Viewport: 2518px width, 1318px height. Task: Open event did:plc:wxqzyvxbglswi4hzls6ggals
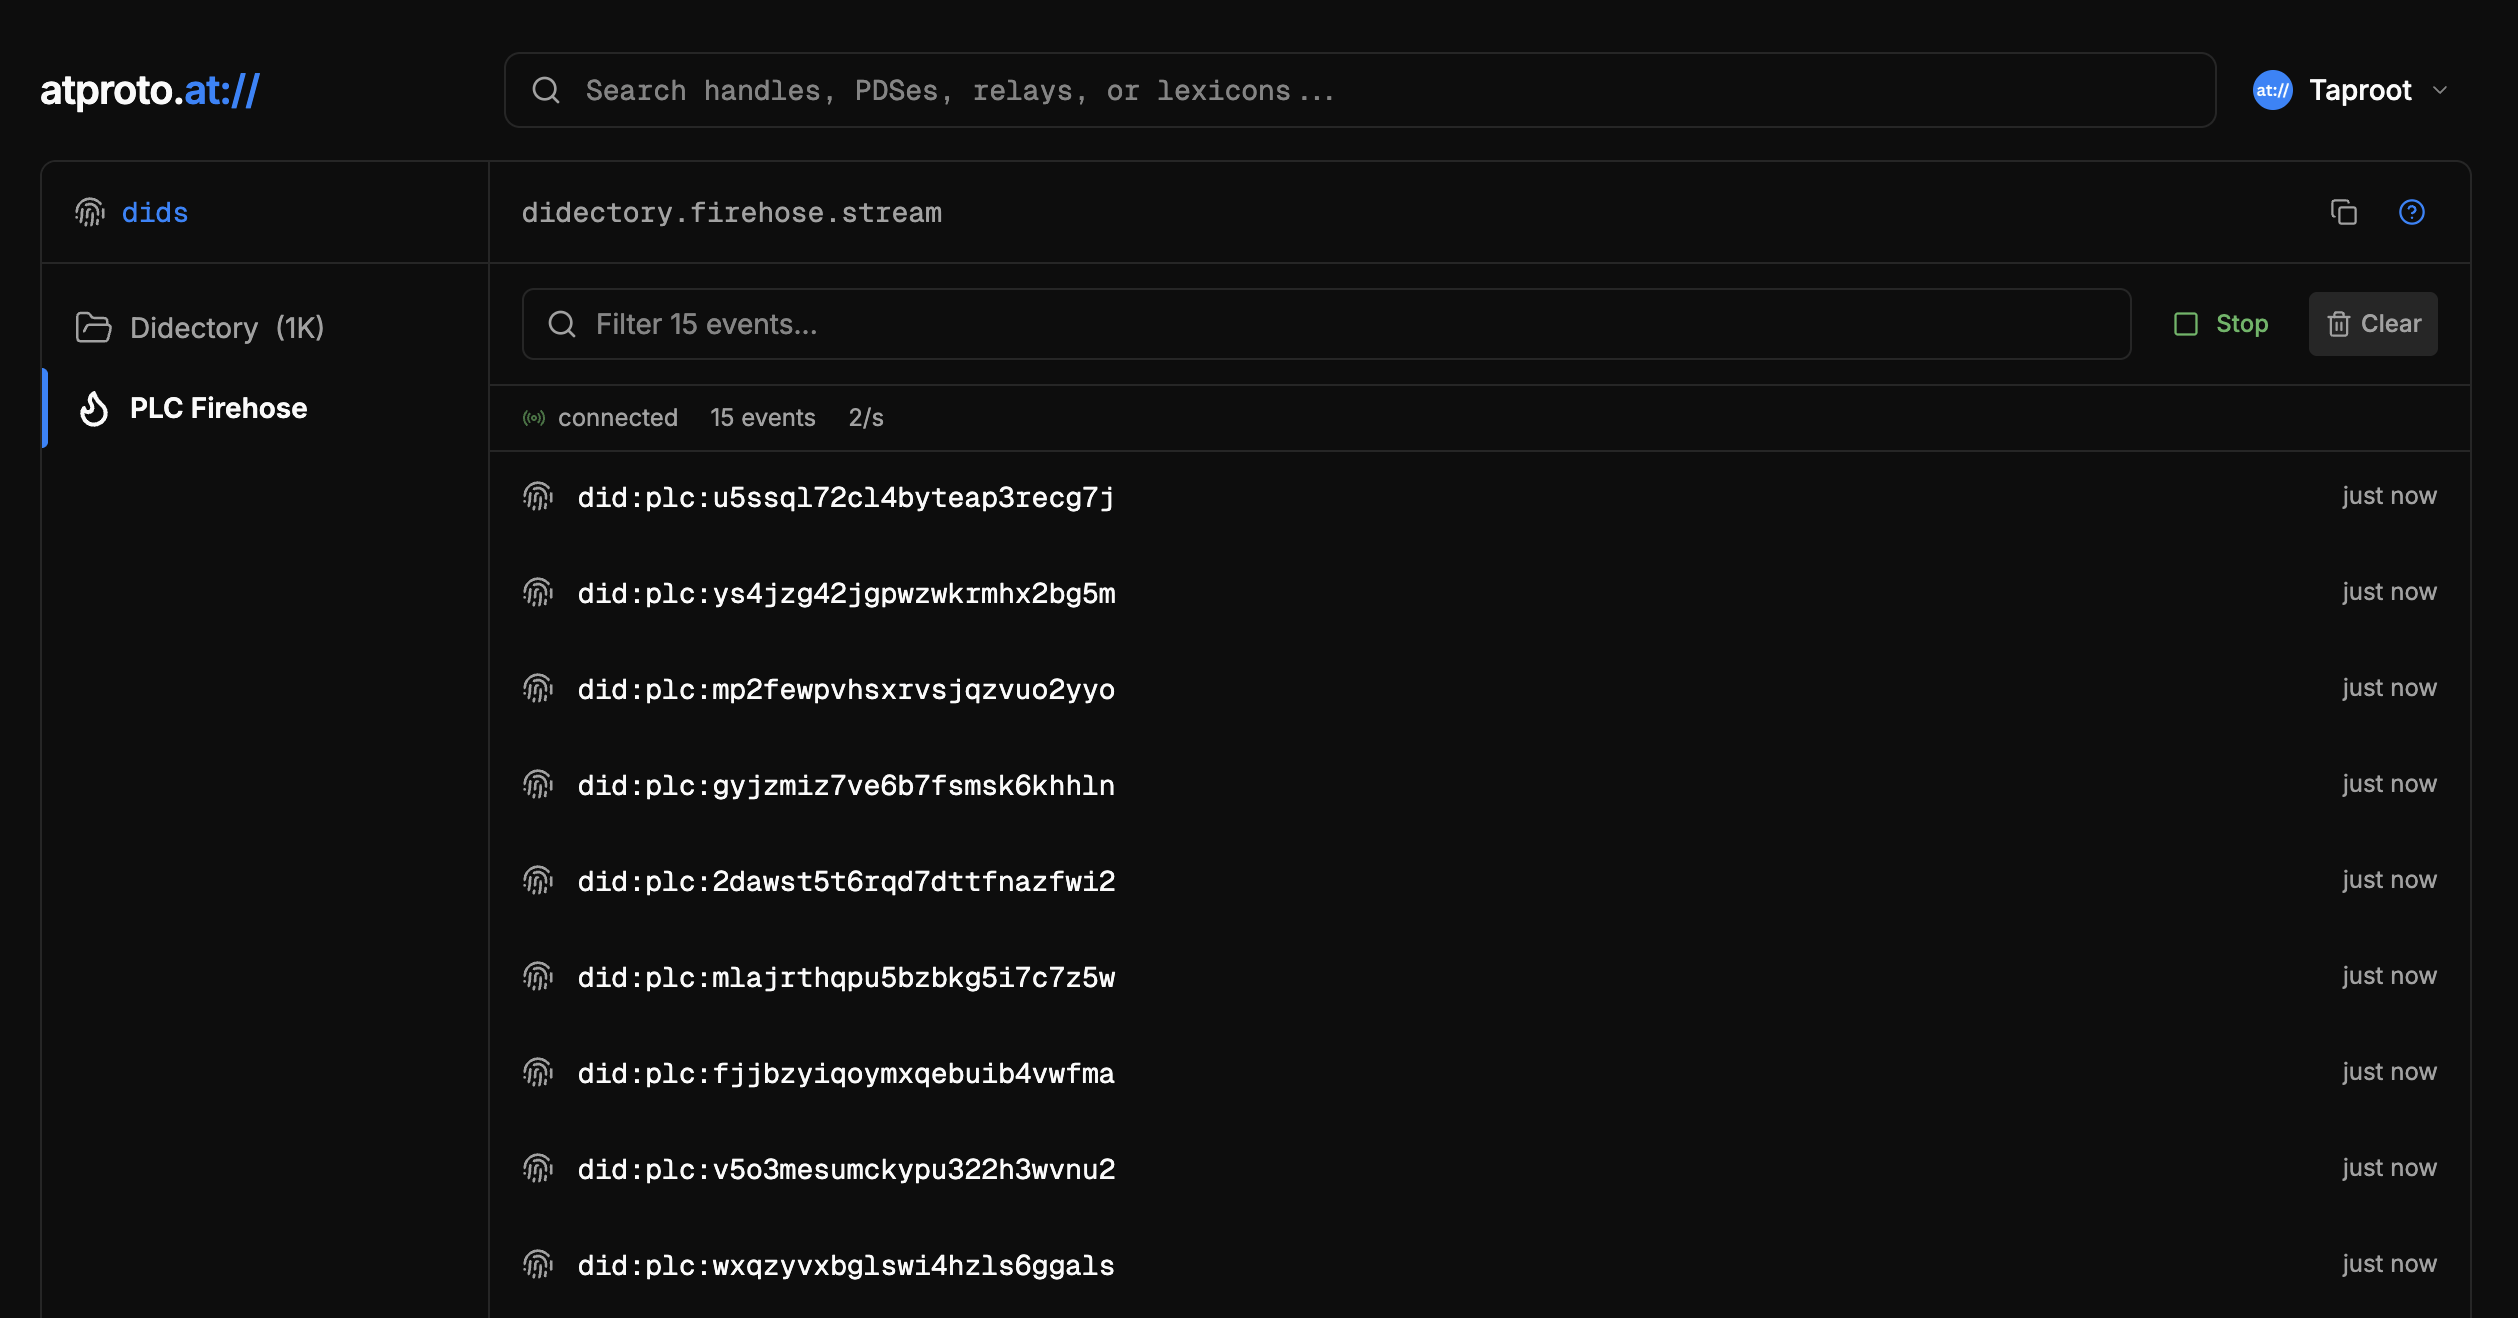click(846, 1265)
